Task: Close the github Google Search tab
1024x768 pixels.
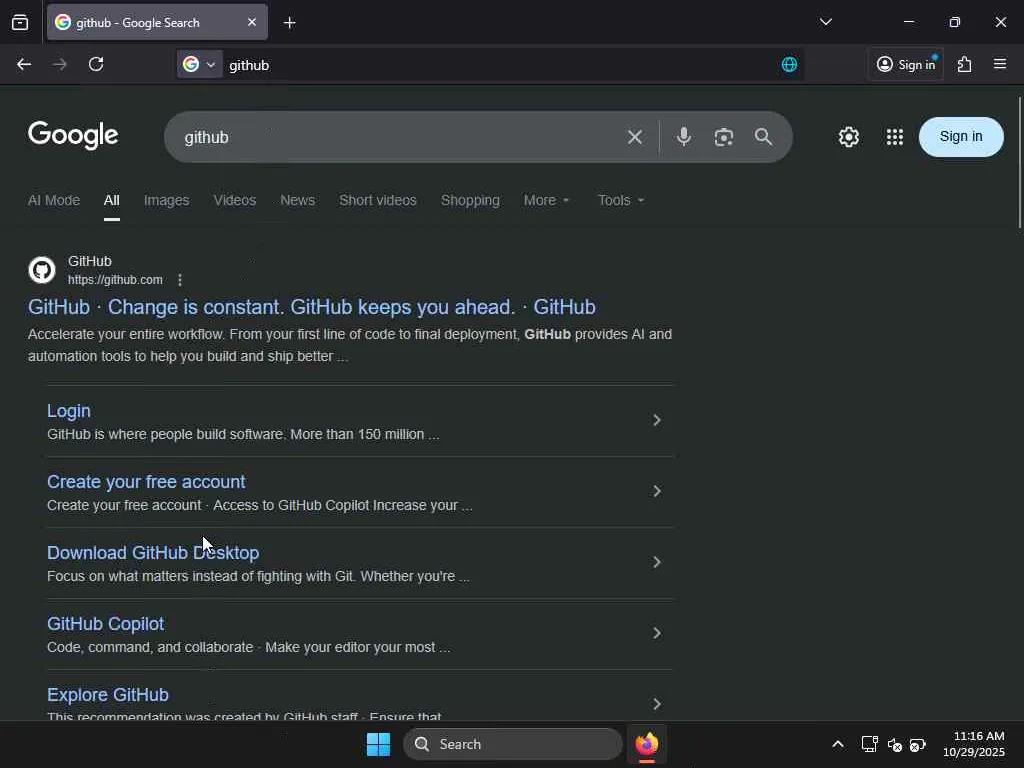Action: 252,22
